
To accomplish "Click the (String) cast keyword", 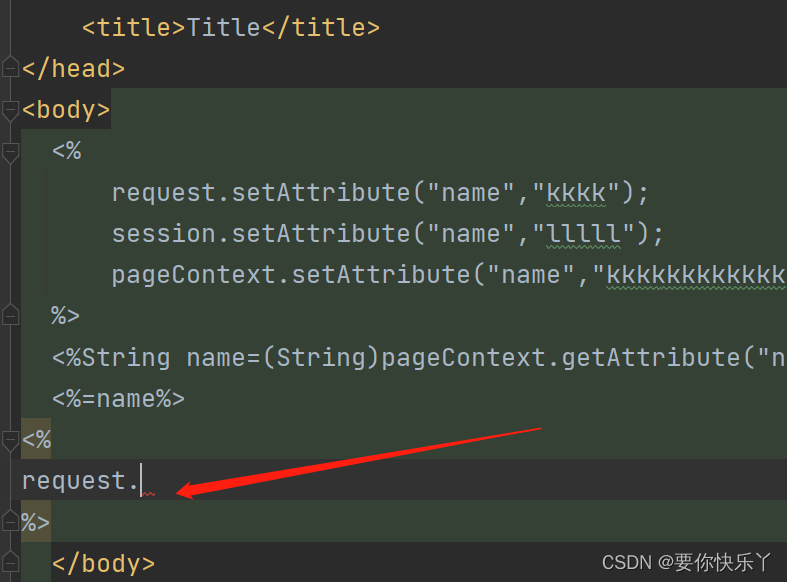I will click(x=321, y=357).
